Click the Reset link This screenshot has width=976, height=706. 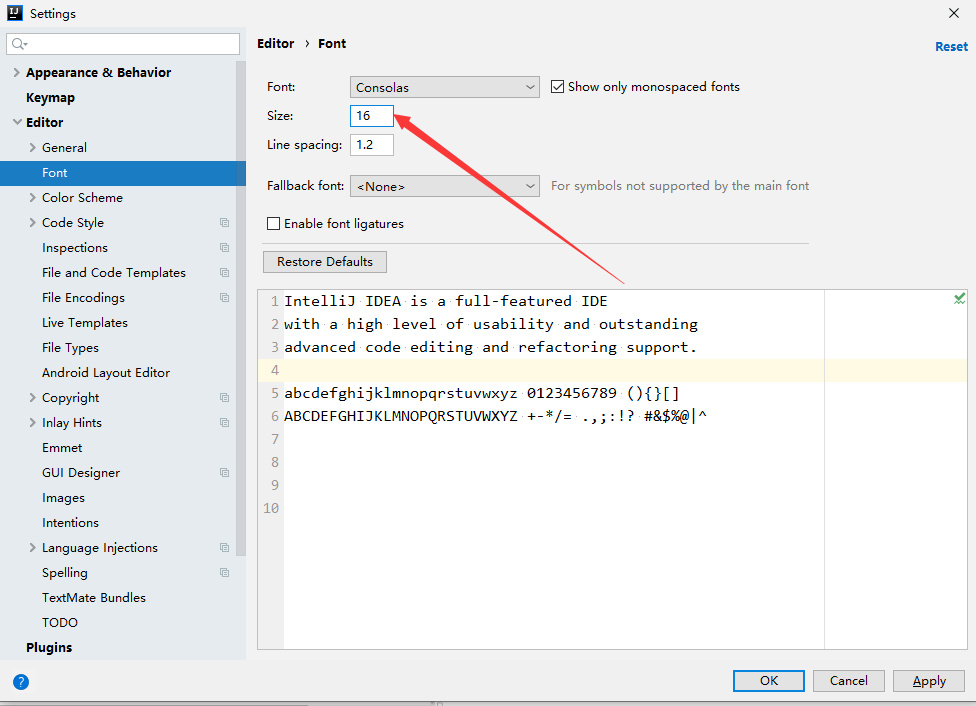[951, 47]
